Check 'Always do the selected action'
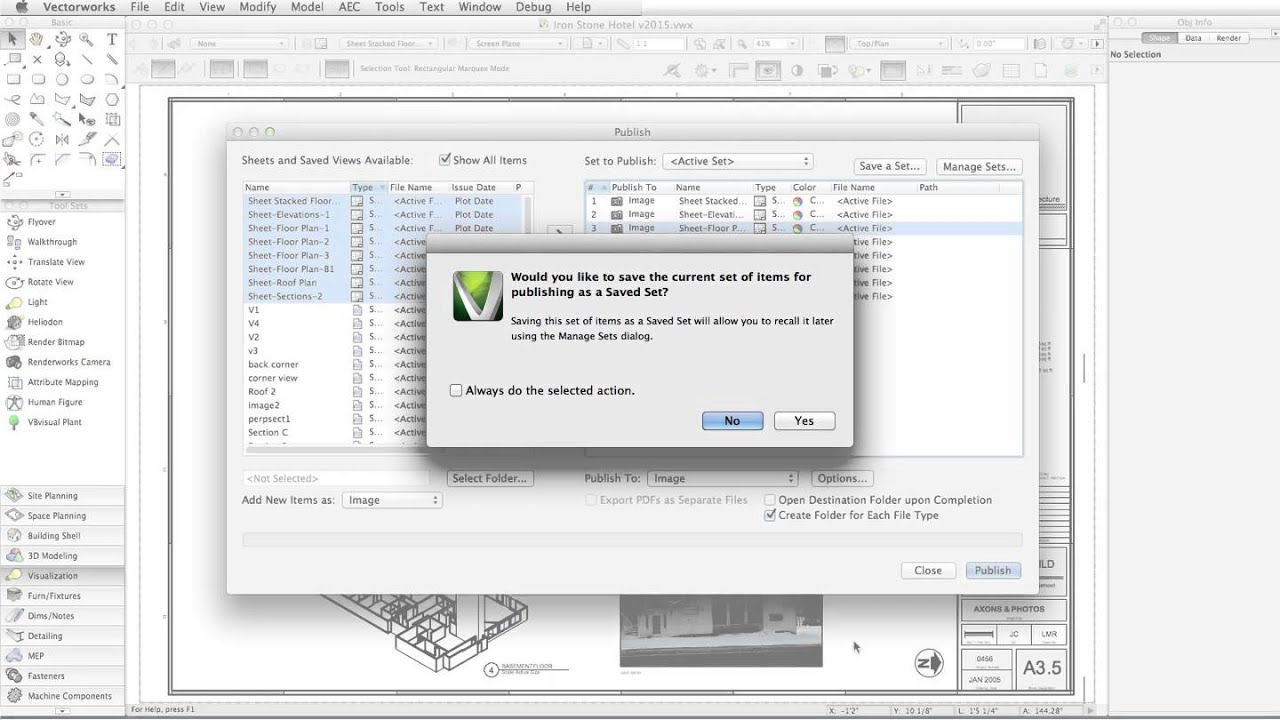 pyautogui.click(x=456, y=390)
